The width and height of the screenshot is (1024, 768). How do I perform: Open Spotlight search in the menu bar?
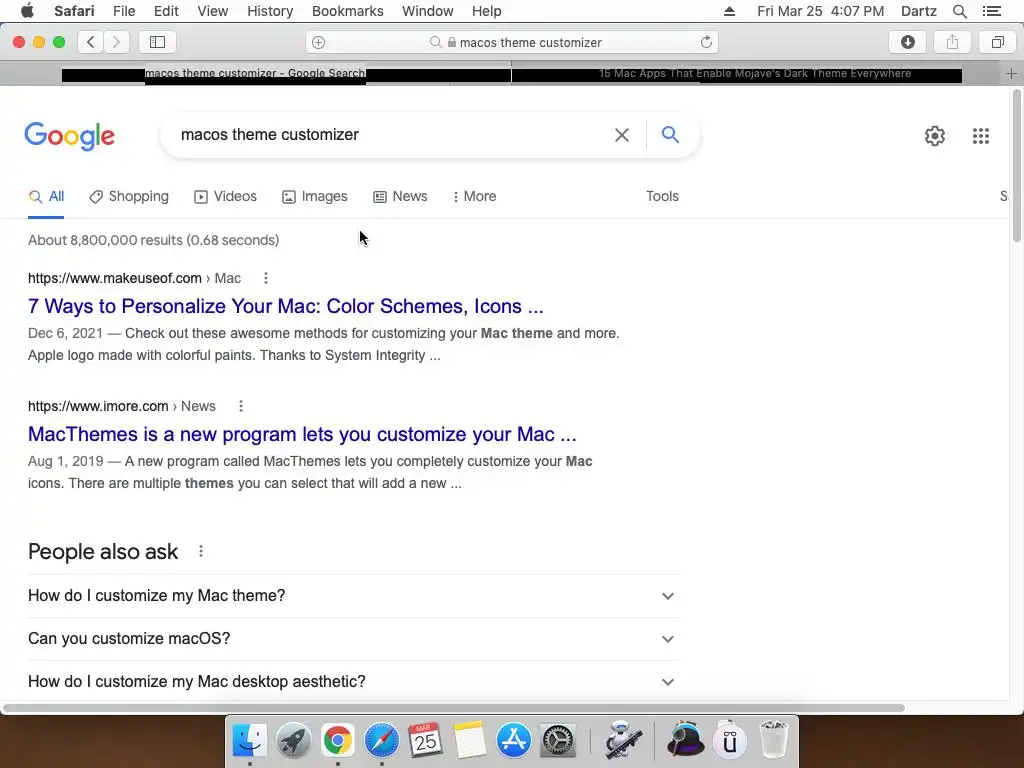[x=959, y=11]
